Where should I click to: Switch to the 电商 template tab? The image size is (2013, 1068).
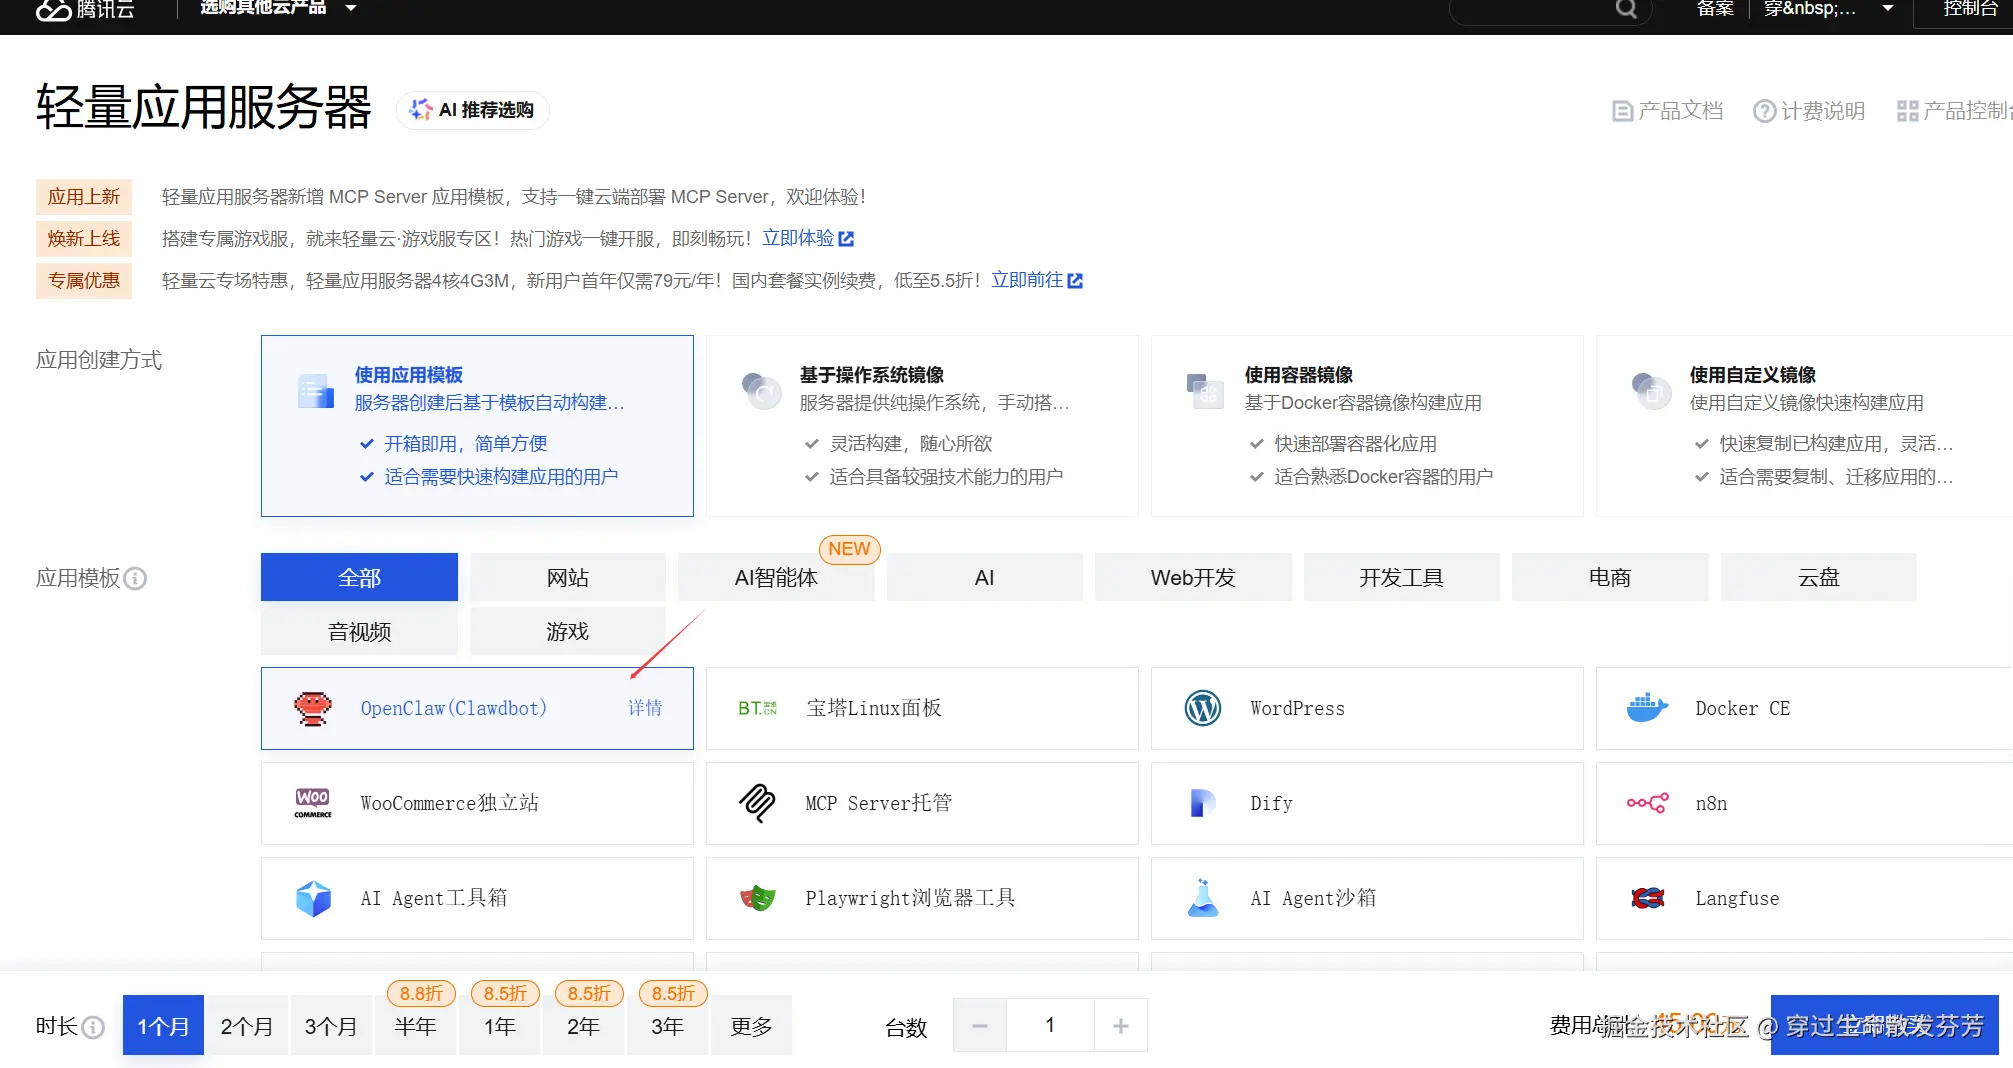(x=1610, y=577)
